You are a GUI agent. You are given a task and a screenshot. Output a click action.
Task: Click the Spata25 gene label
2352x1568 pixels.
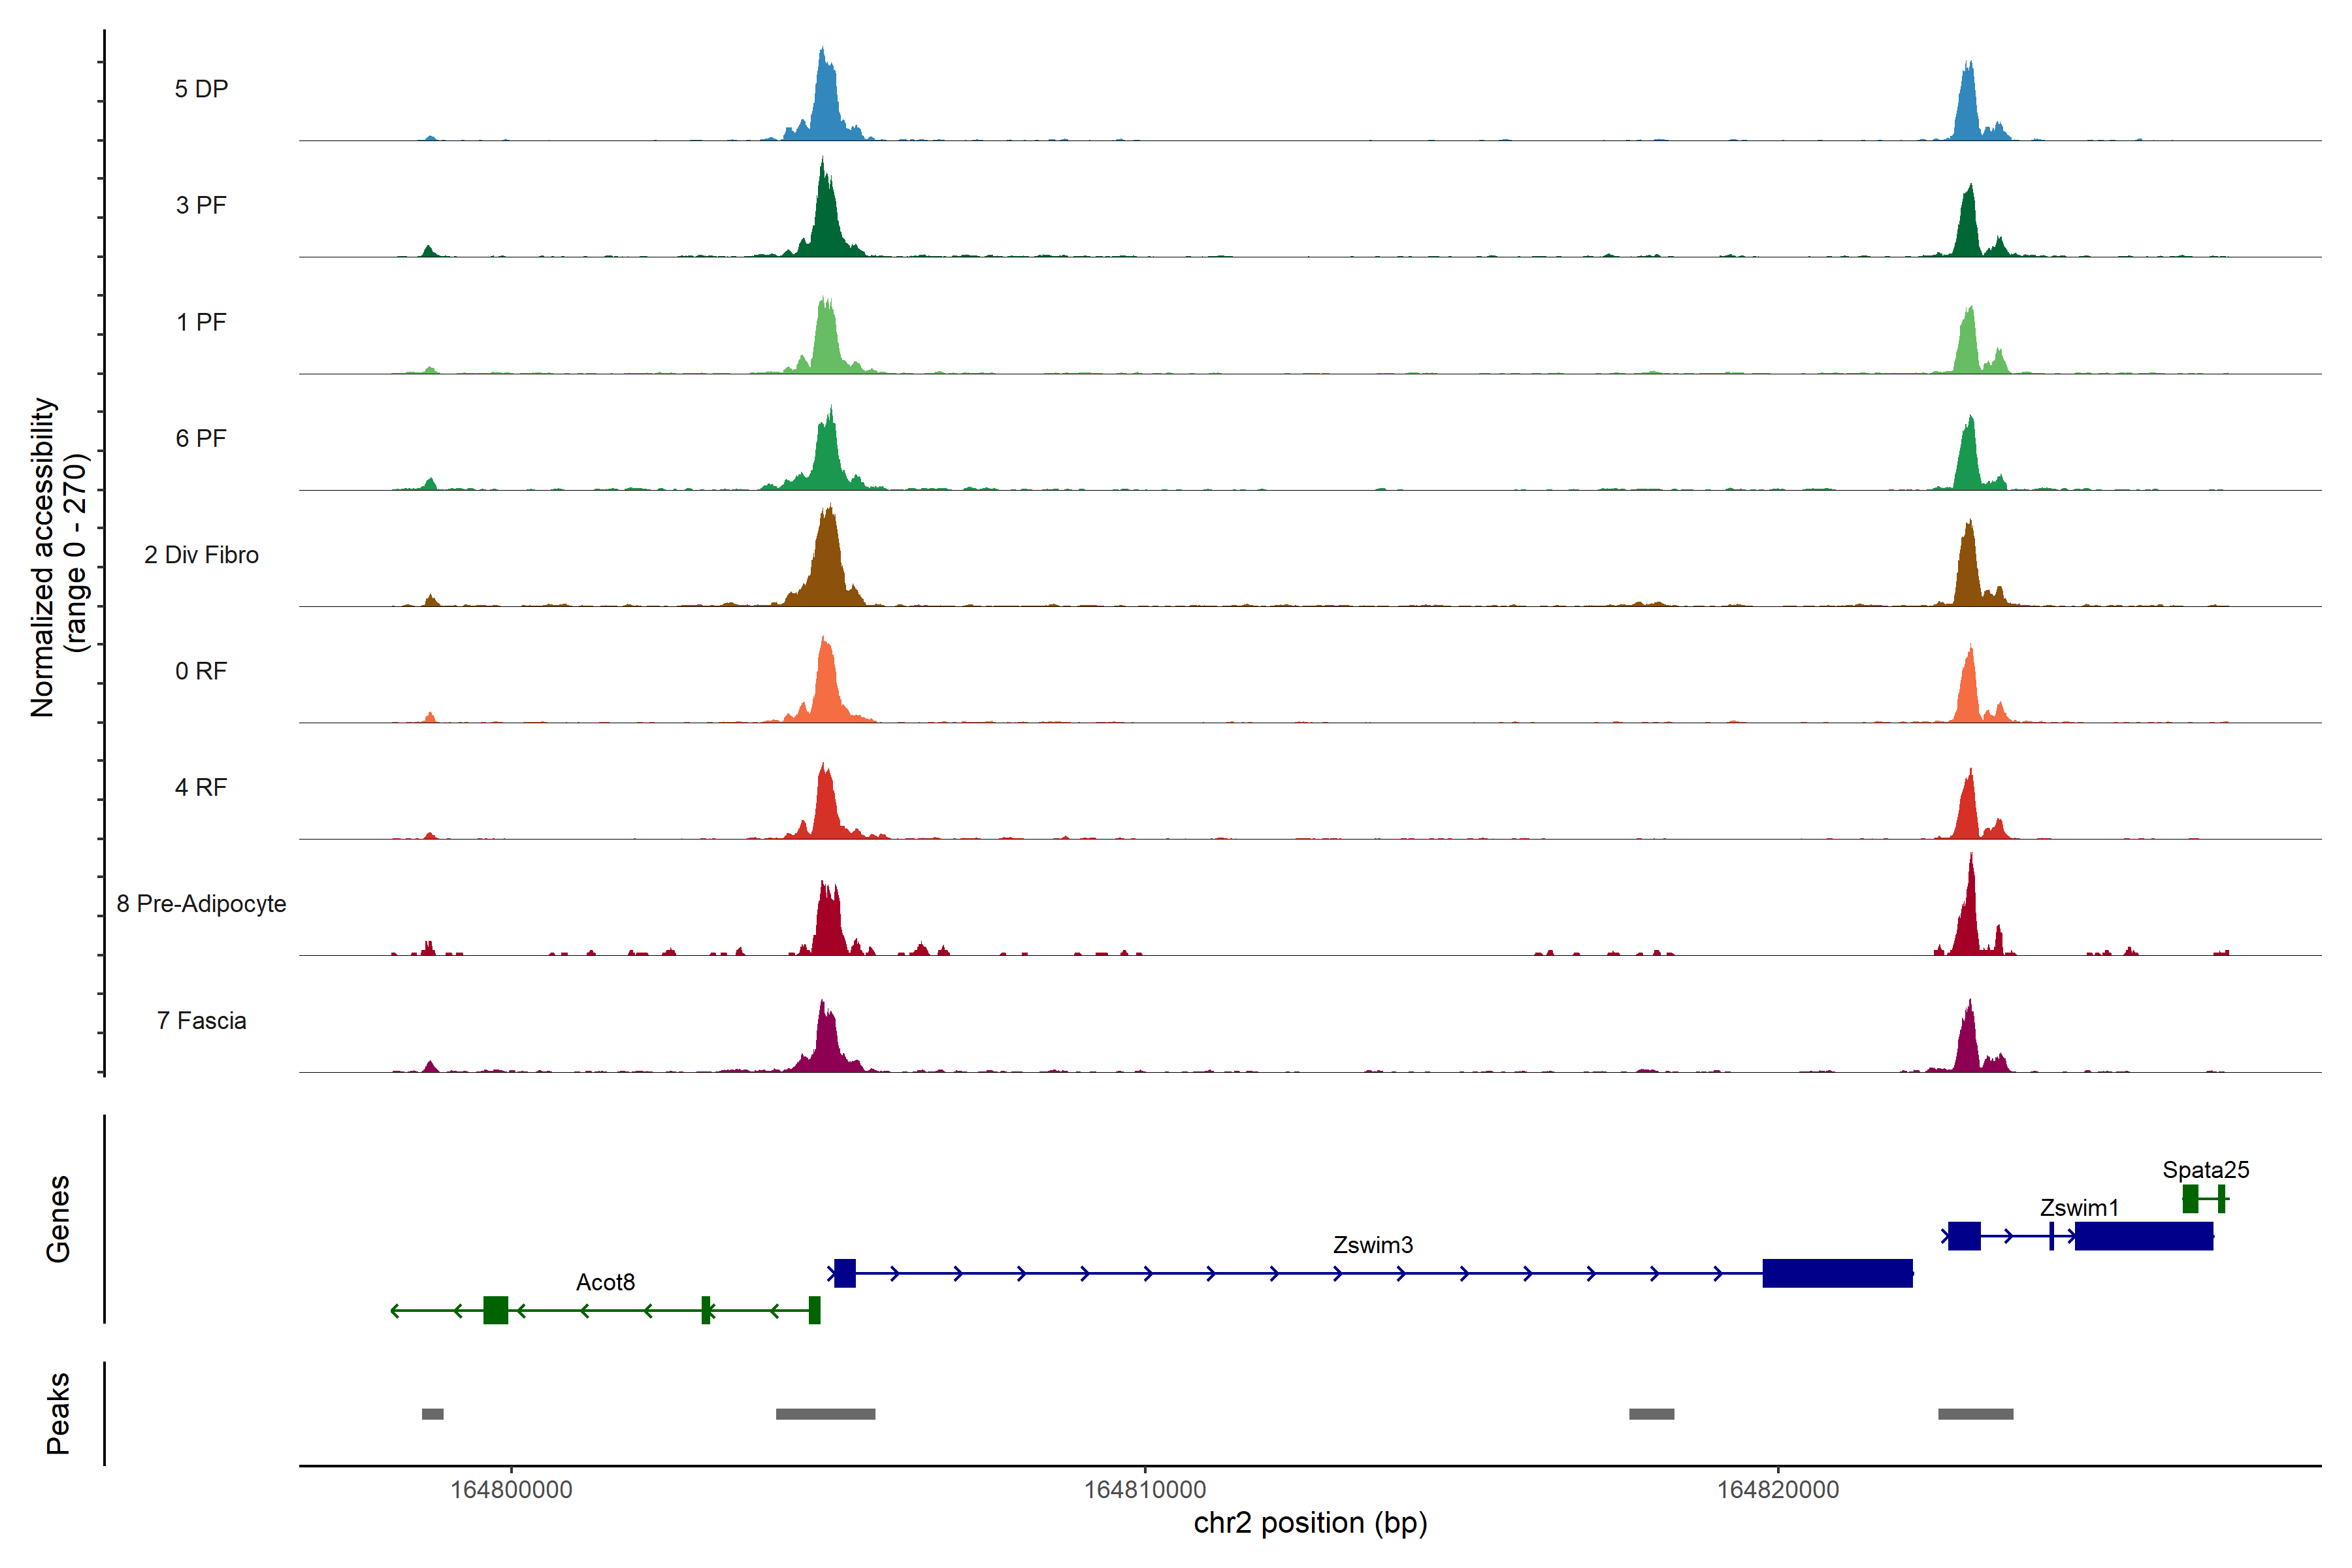pos(2205,1170)
